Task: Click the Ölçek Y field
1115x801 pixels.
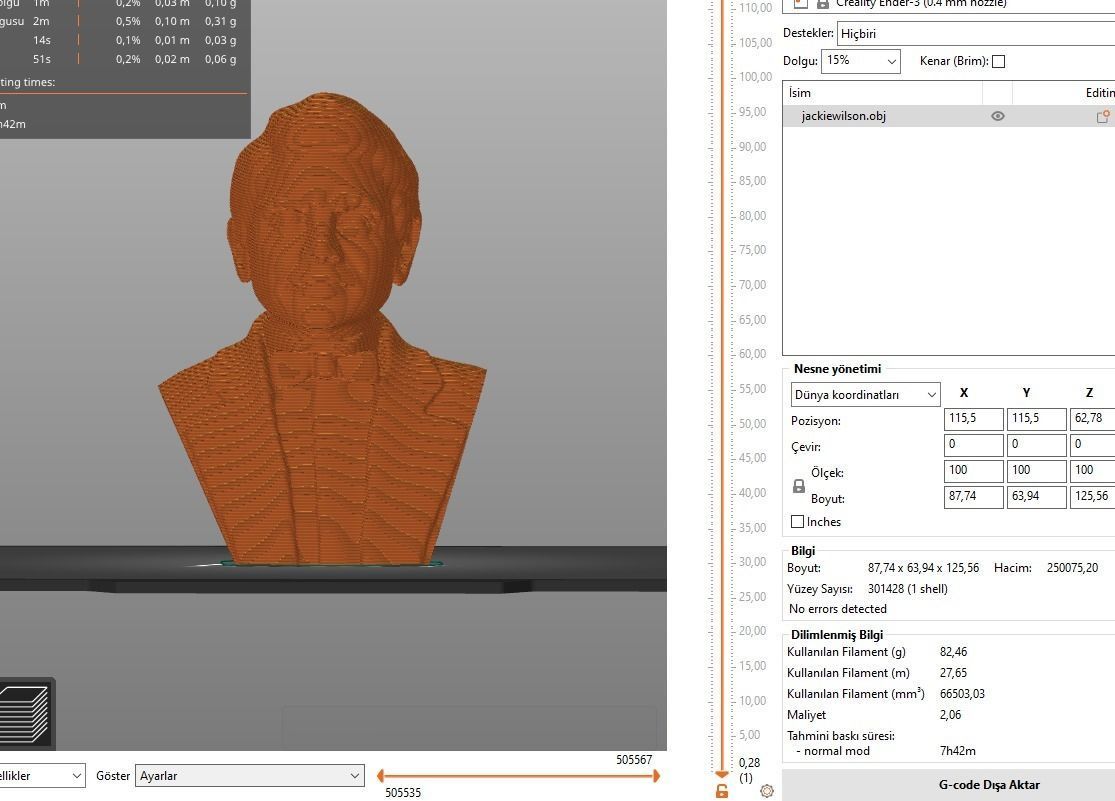Action: 1037,470
